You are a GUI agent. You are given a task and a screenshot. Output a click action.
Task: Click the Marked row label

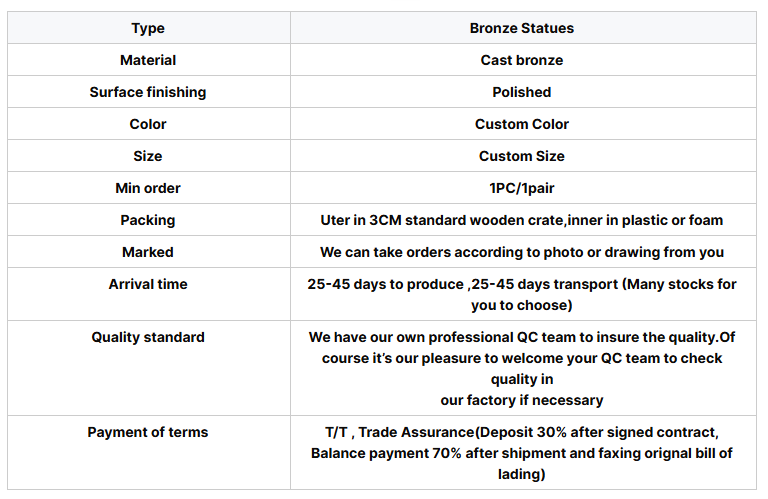pyautogui.click(x=148, y=252)
